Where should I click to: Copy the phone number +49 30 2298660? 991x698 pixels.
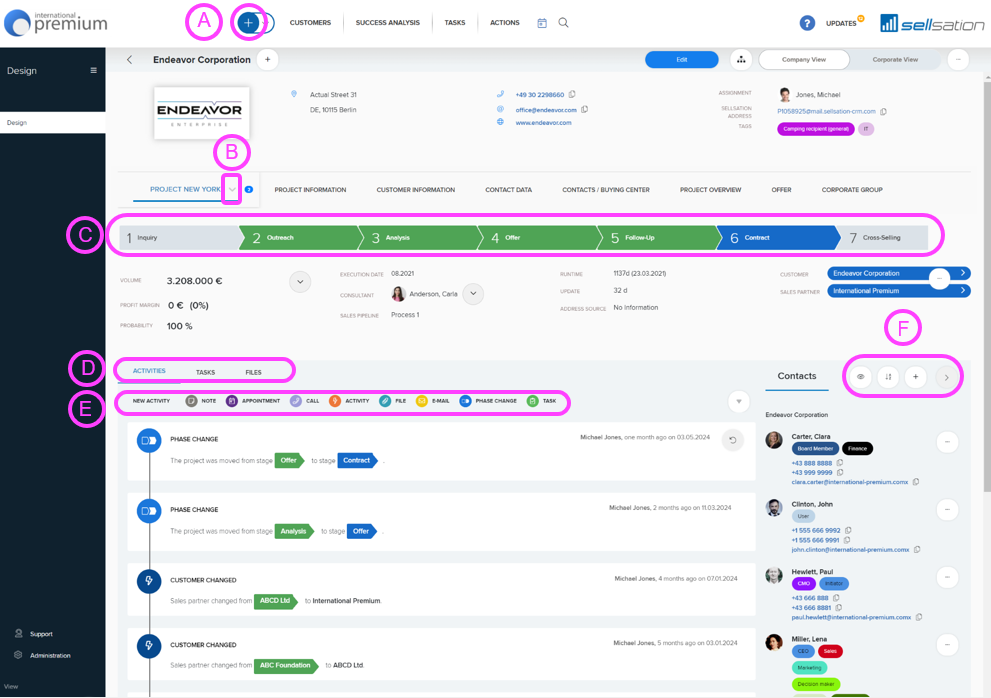(x=572, y=94)
